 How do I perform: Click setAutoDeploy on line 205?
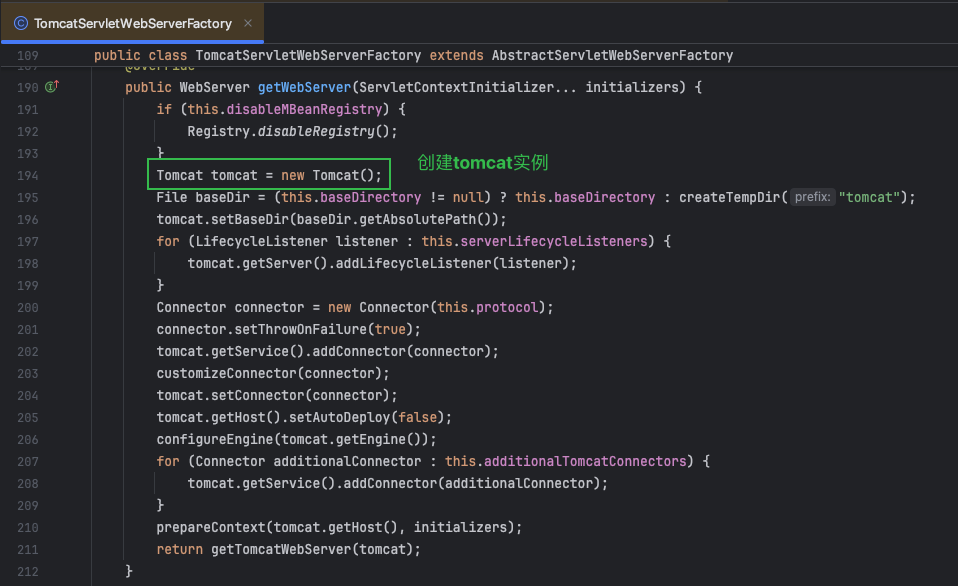[x=339, y=417]
